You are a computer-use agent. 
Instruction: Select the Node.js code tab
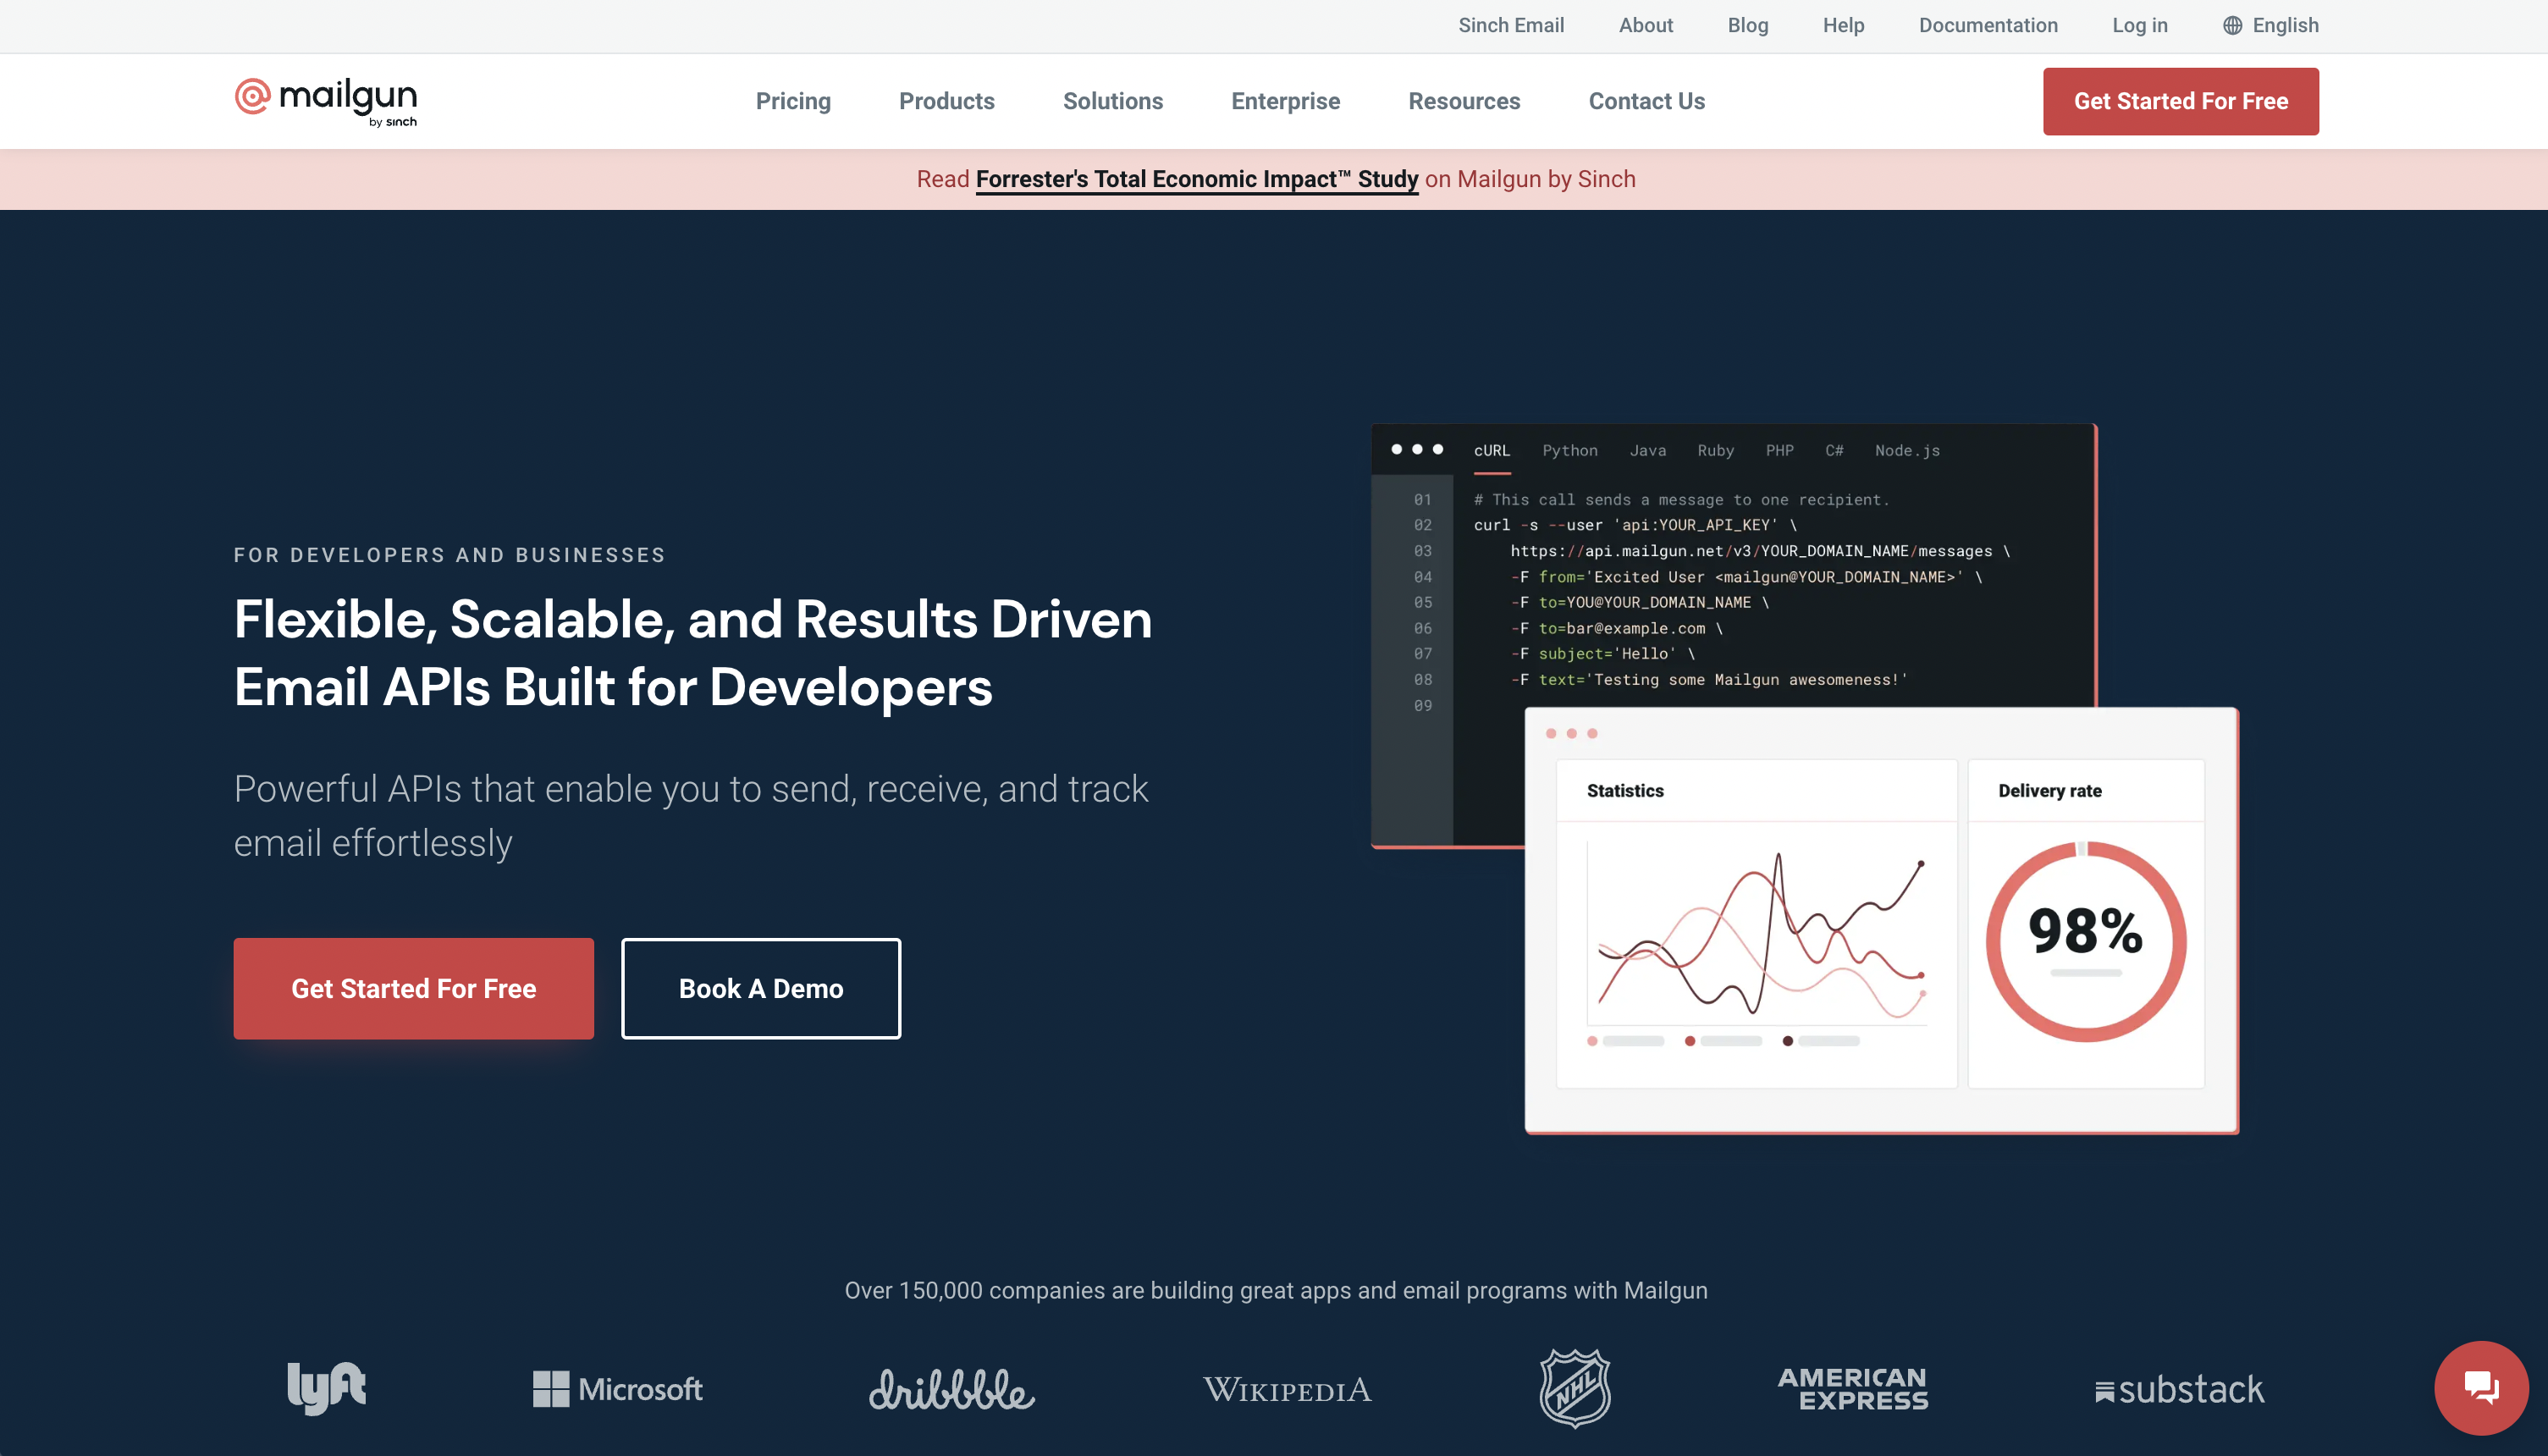click(x=1906, y=451)
